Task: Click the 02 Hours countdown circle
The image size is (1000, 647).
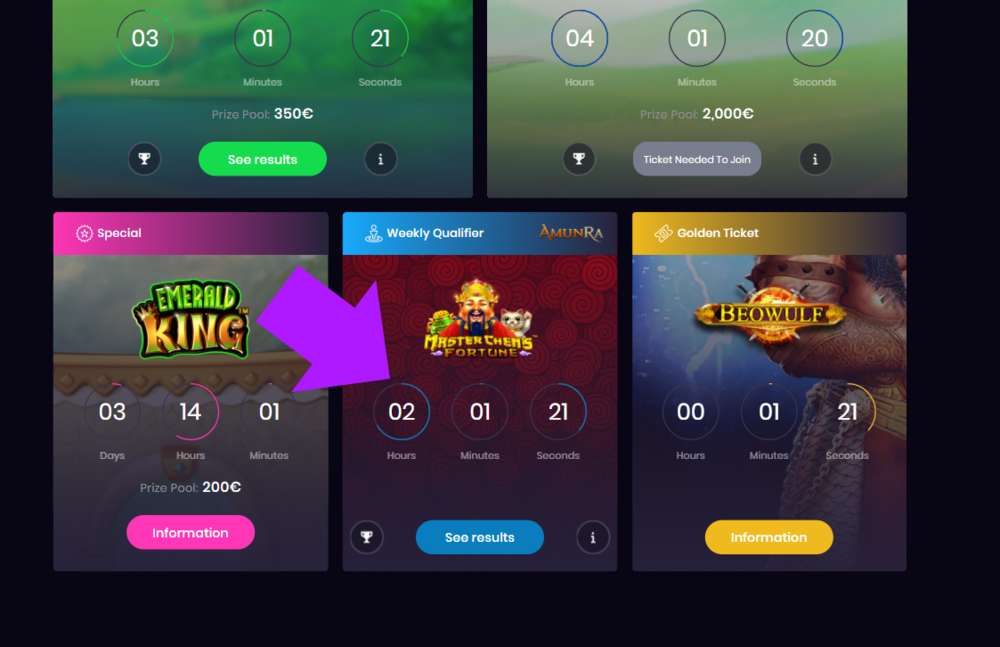Action: 402,412
